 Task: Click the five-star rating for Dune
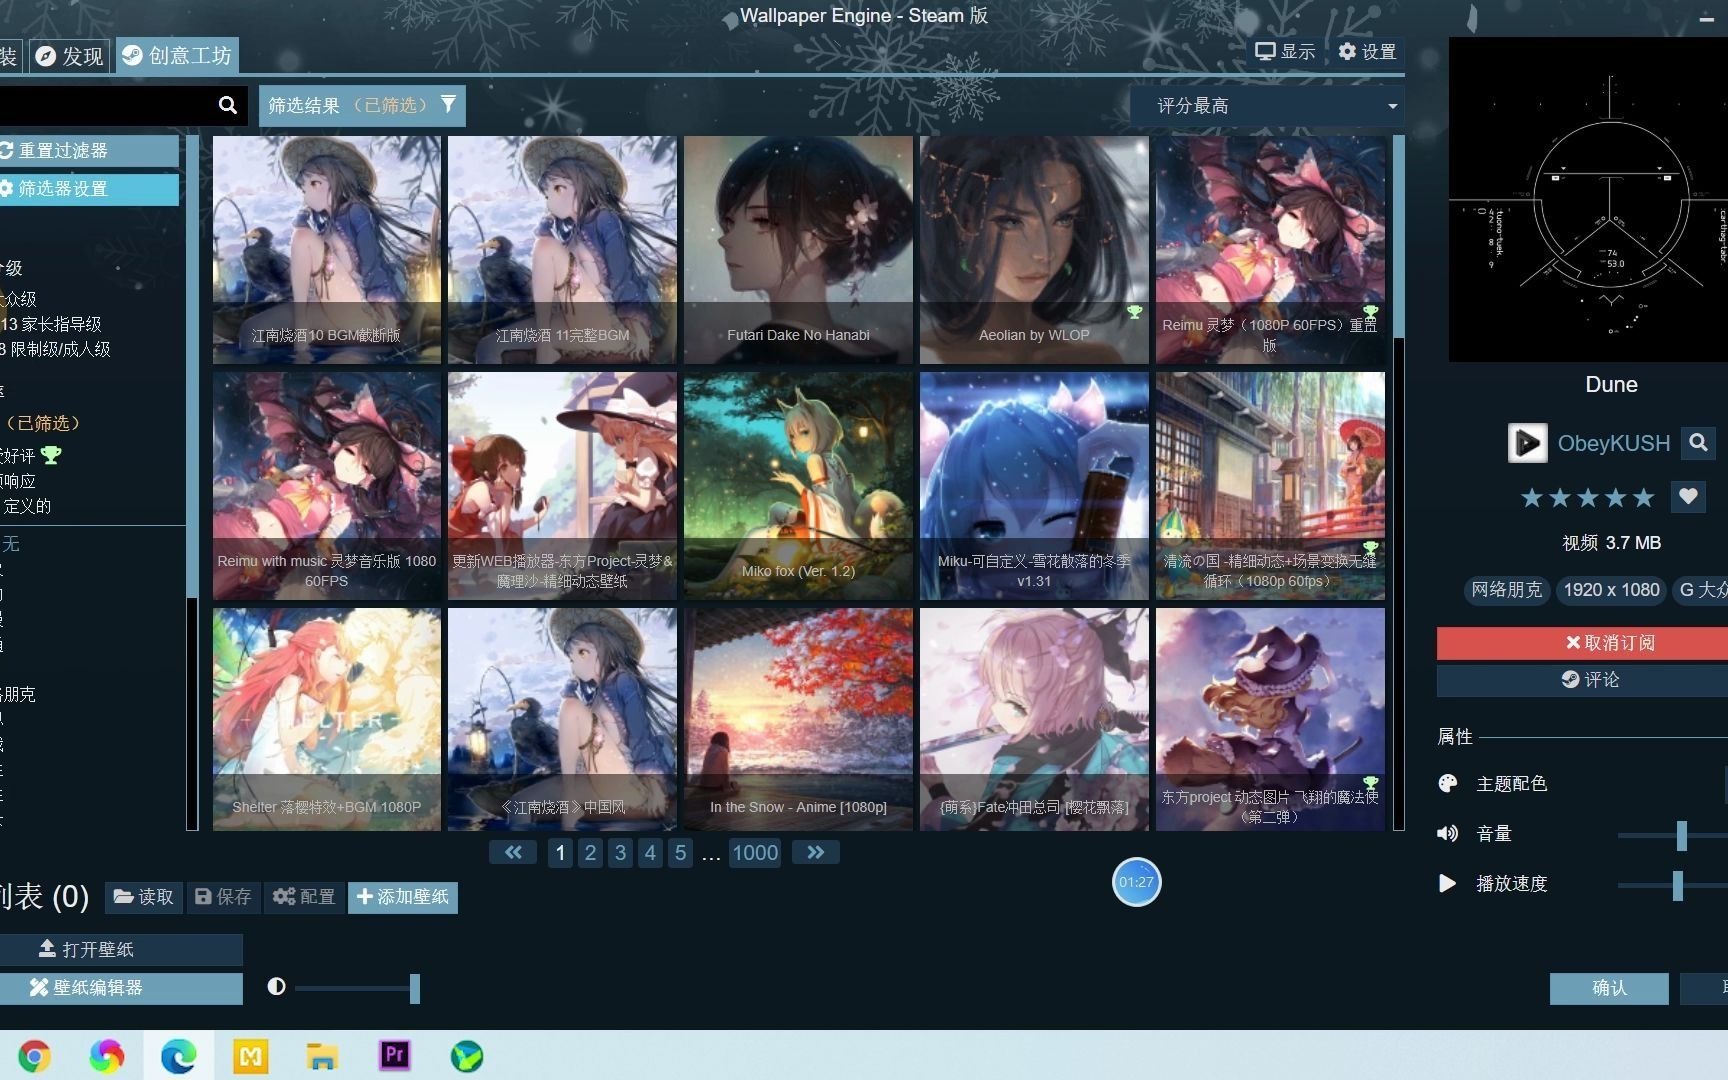(1587, 497)
